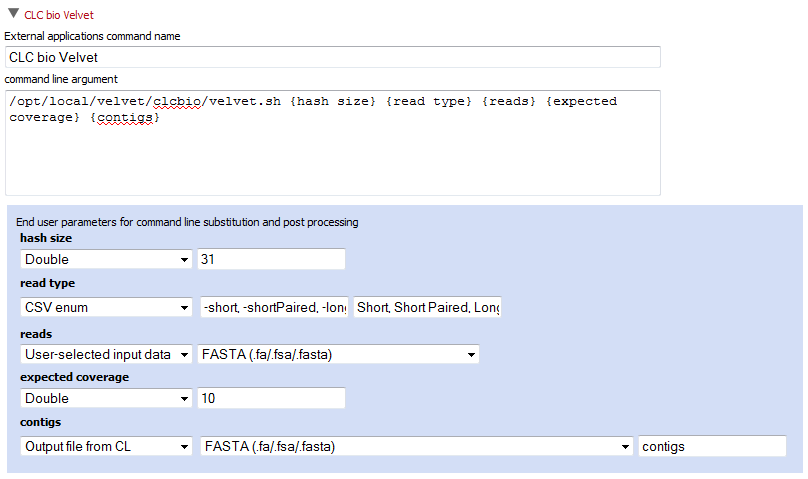Open the hash size type dropdown
The width and height of the screenshot is (808, 479).
106,259
